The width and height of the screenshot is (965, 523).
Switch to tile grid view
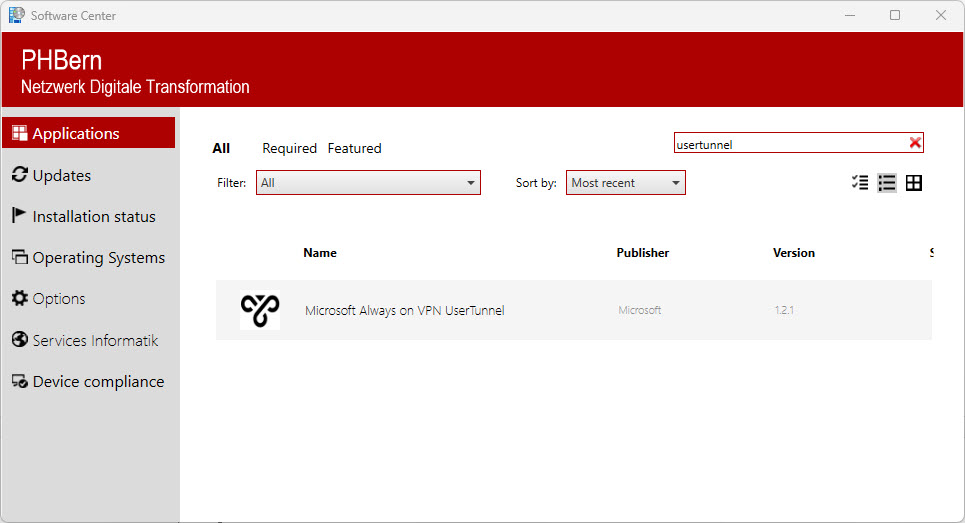click(x=913, y=183)
